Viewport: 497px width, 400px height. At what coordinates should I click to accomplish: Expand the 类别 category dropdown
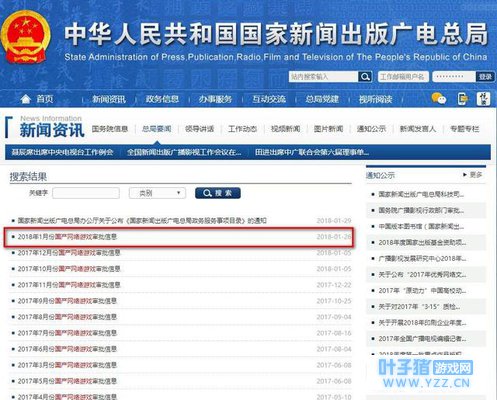tap(157, 193)
